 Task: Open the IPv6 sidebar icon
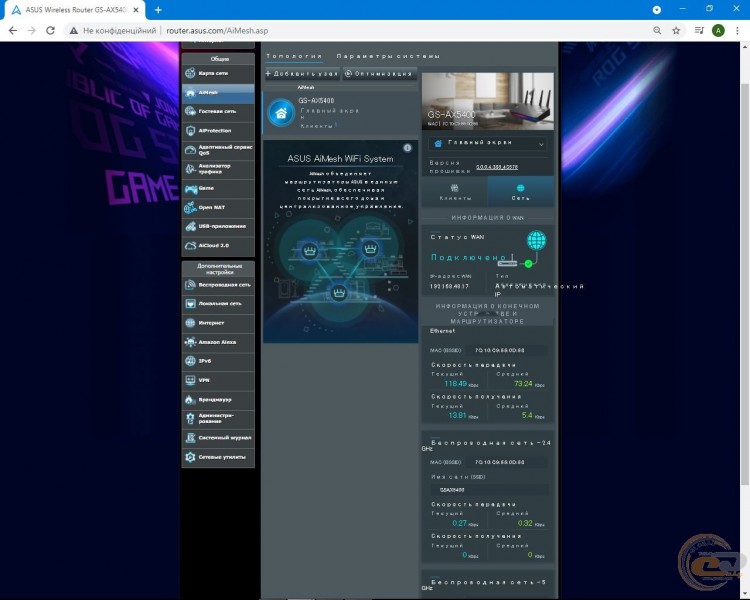tap(190, 361)
